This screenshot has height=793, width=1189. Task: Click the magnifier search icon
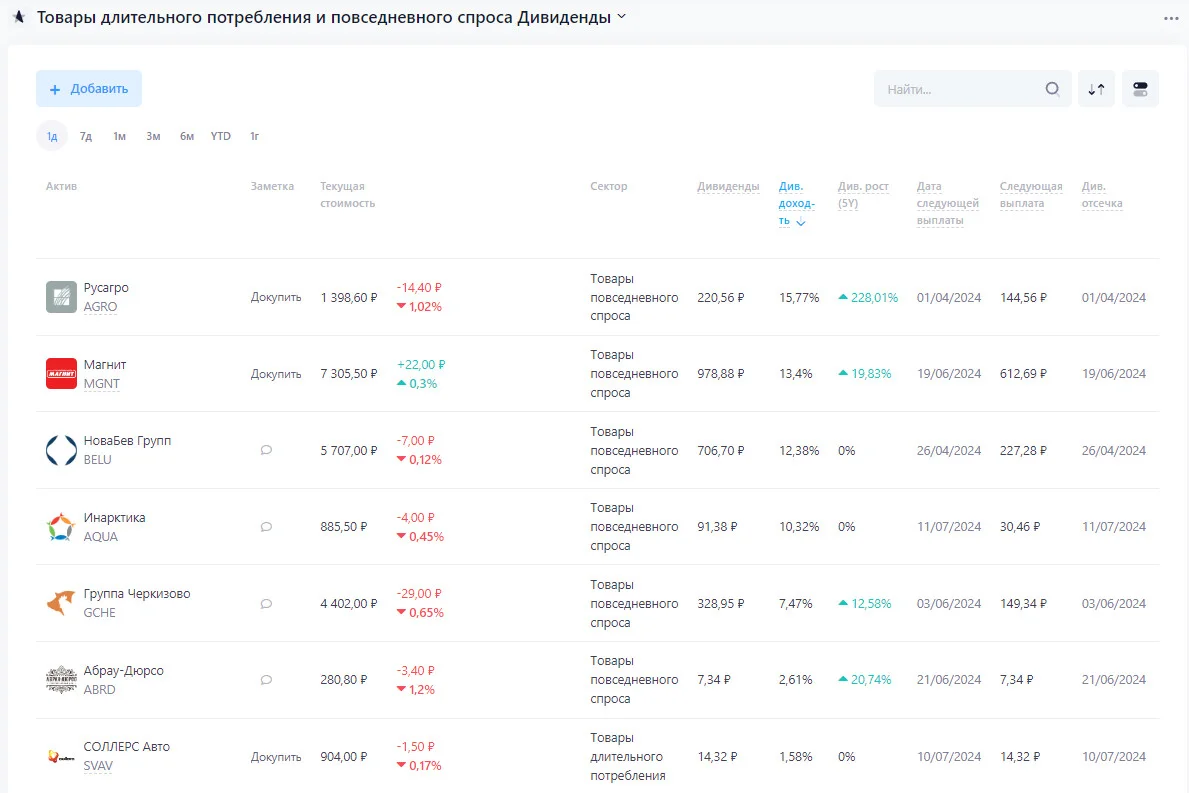1053,89
